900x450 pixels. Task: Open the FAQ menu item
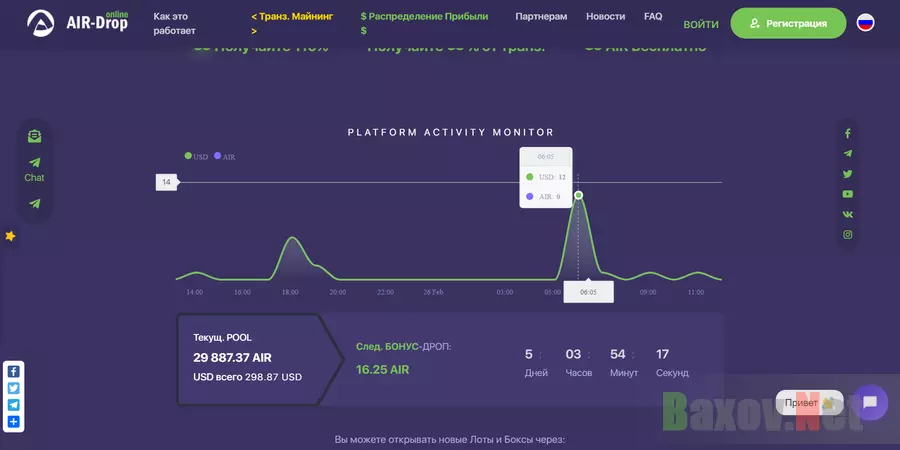(653, 17)
